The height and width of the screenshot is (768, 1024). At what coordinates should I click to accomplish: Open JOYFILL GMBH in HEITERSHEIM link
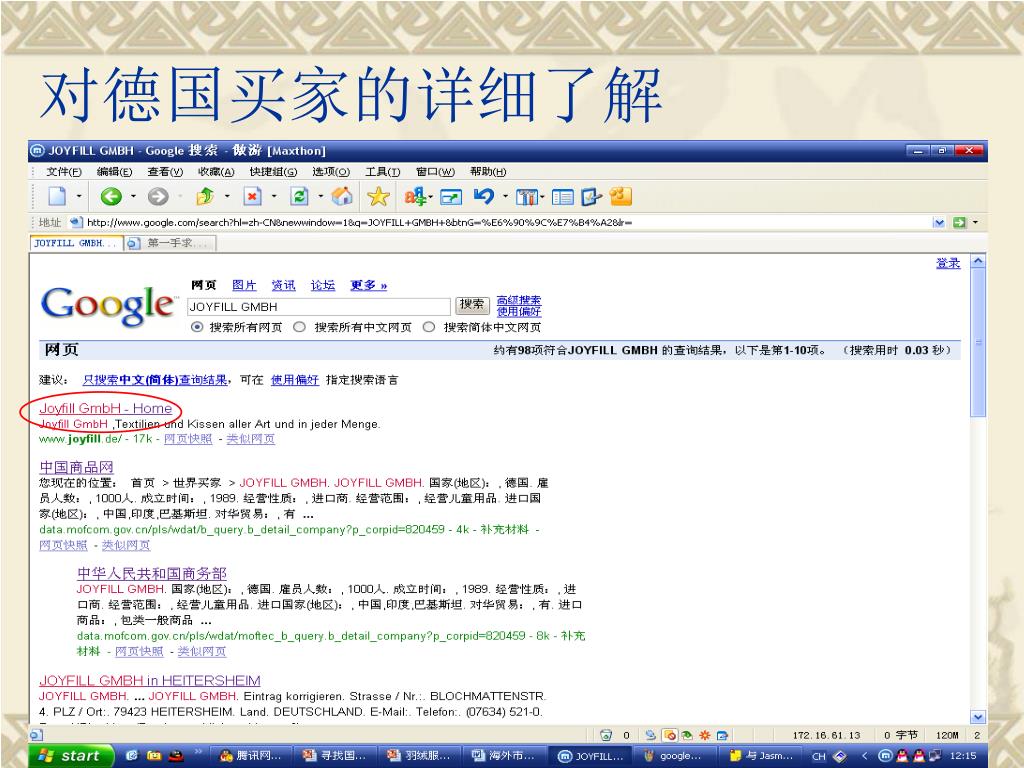pyautogui.click(x=150, y=681)
